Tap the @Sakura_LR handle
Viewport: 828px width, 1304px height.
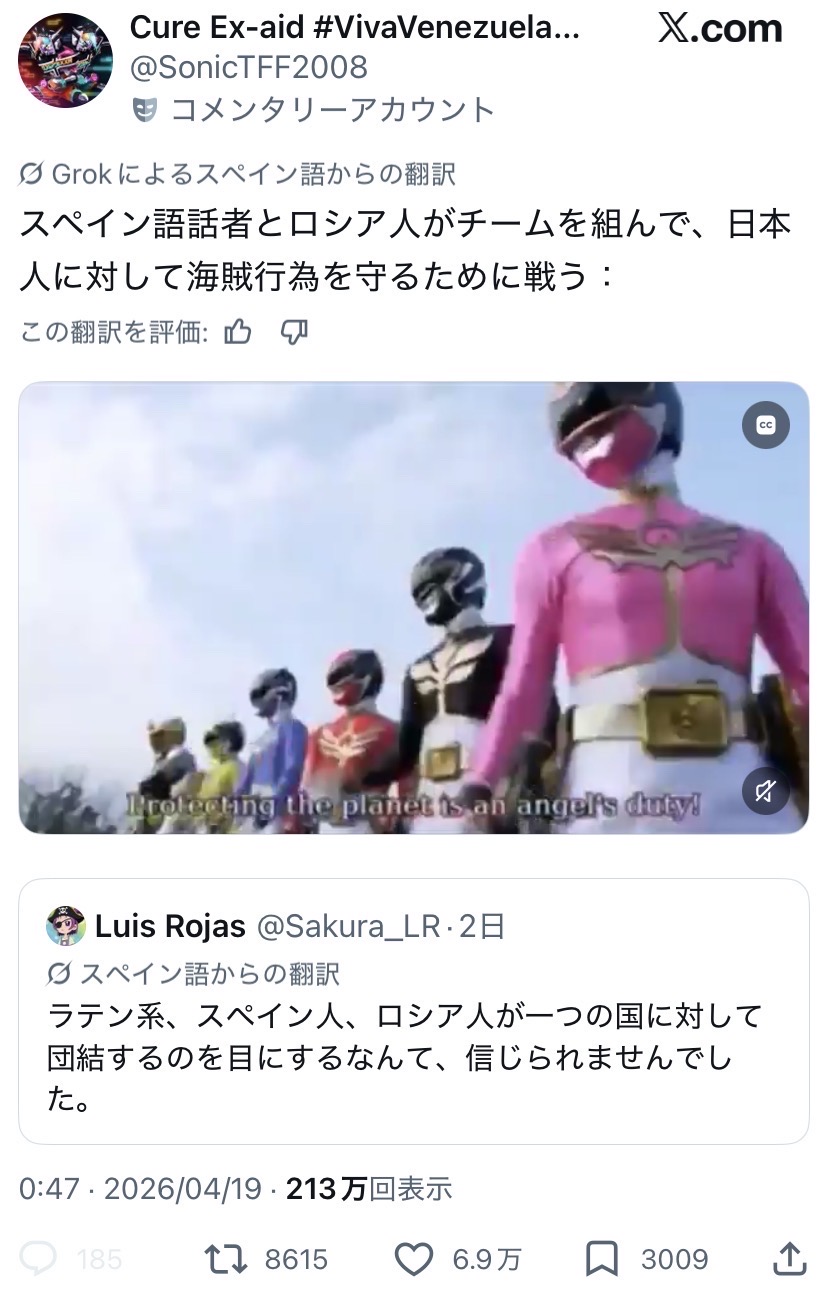[x=349, y=927]
